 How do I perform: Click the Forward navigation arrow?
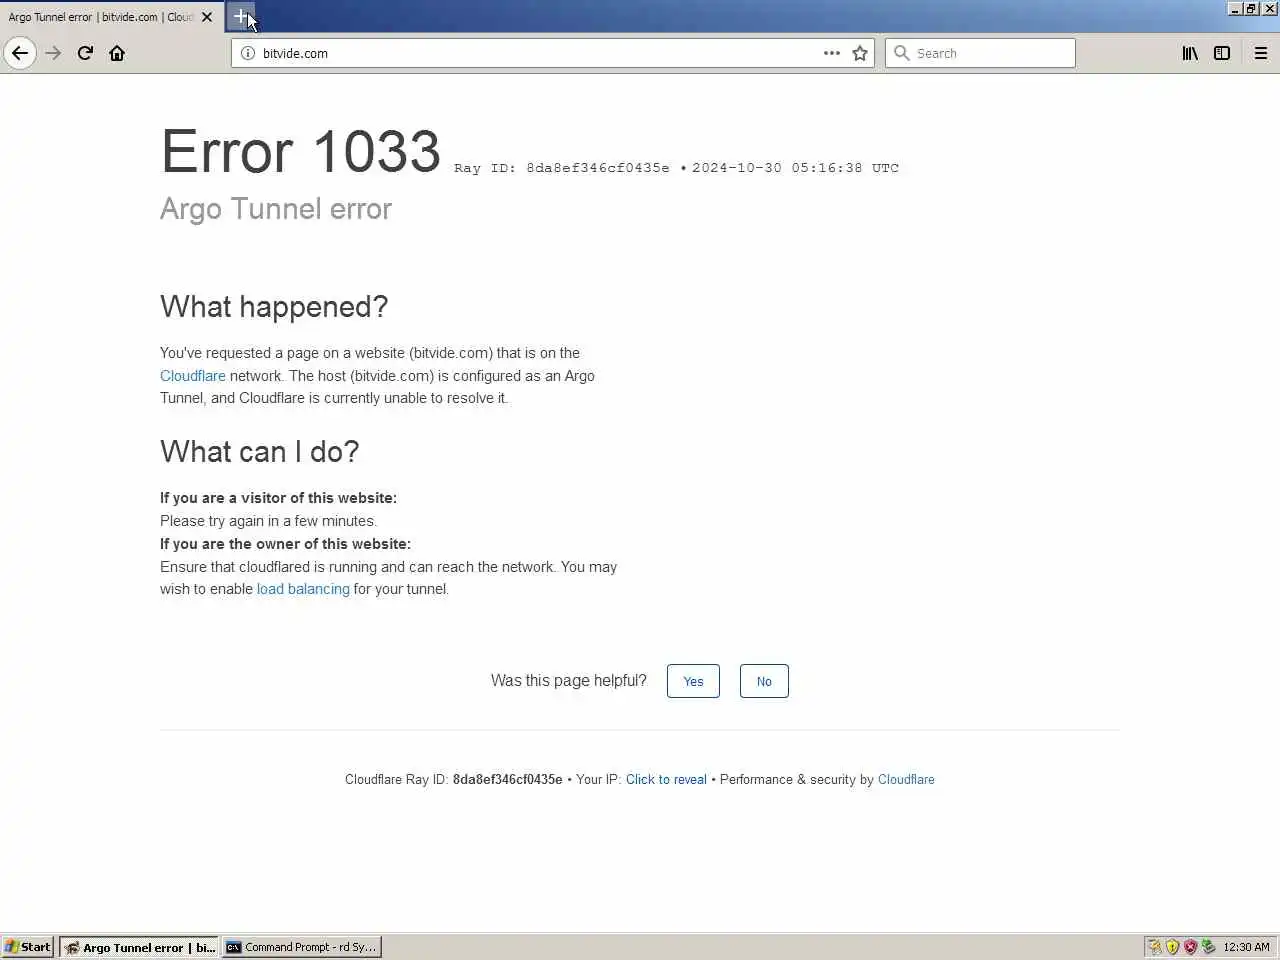coord(53,53)
